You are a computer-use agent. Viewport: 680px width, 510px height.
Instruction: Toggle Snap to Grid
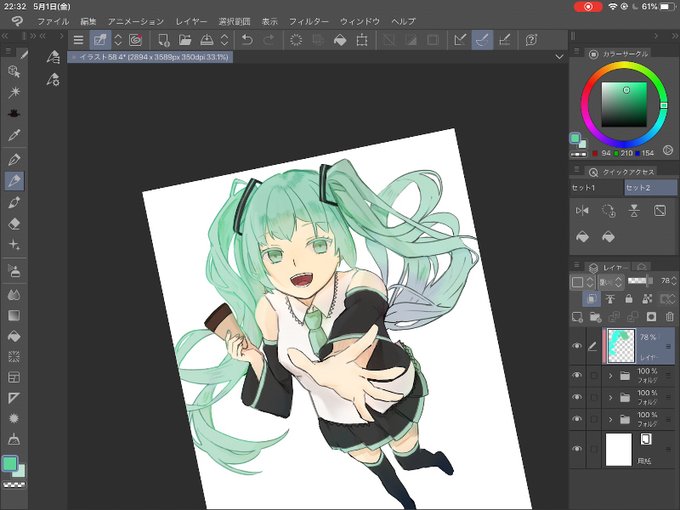click(504, 40)
